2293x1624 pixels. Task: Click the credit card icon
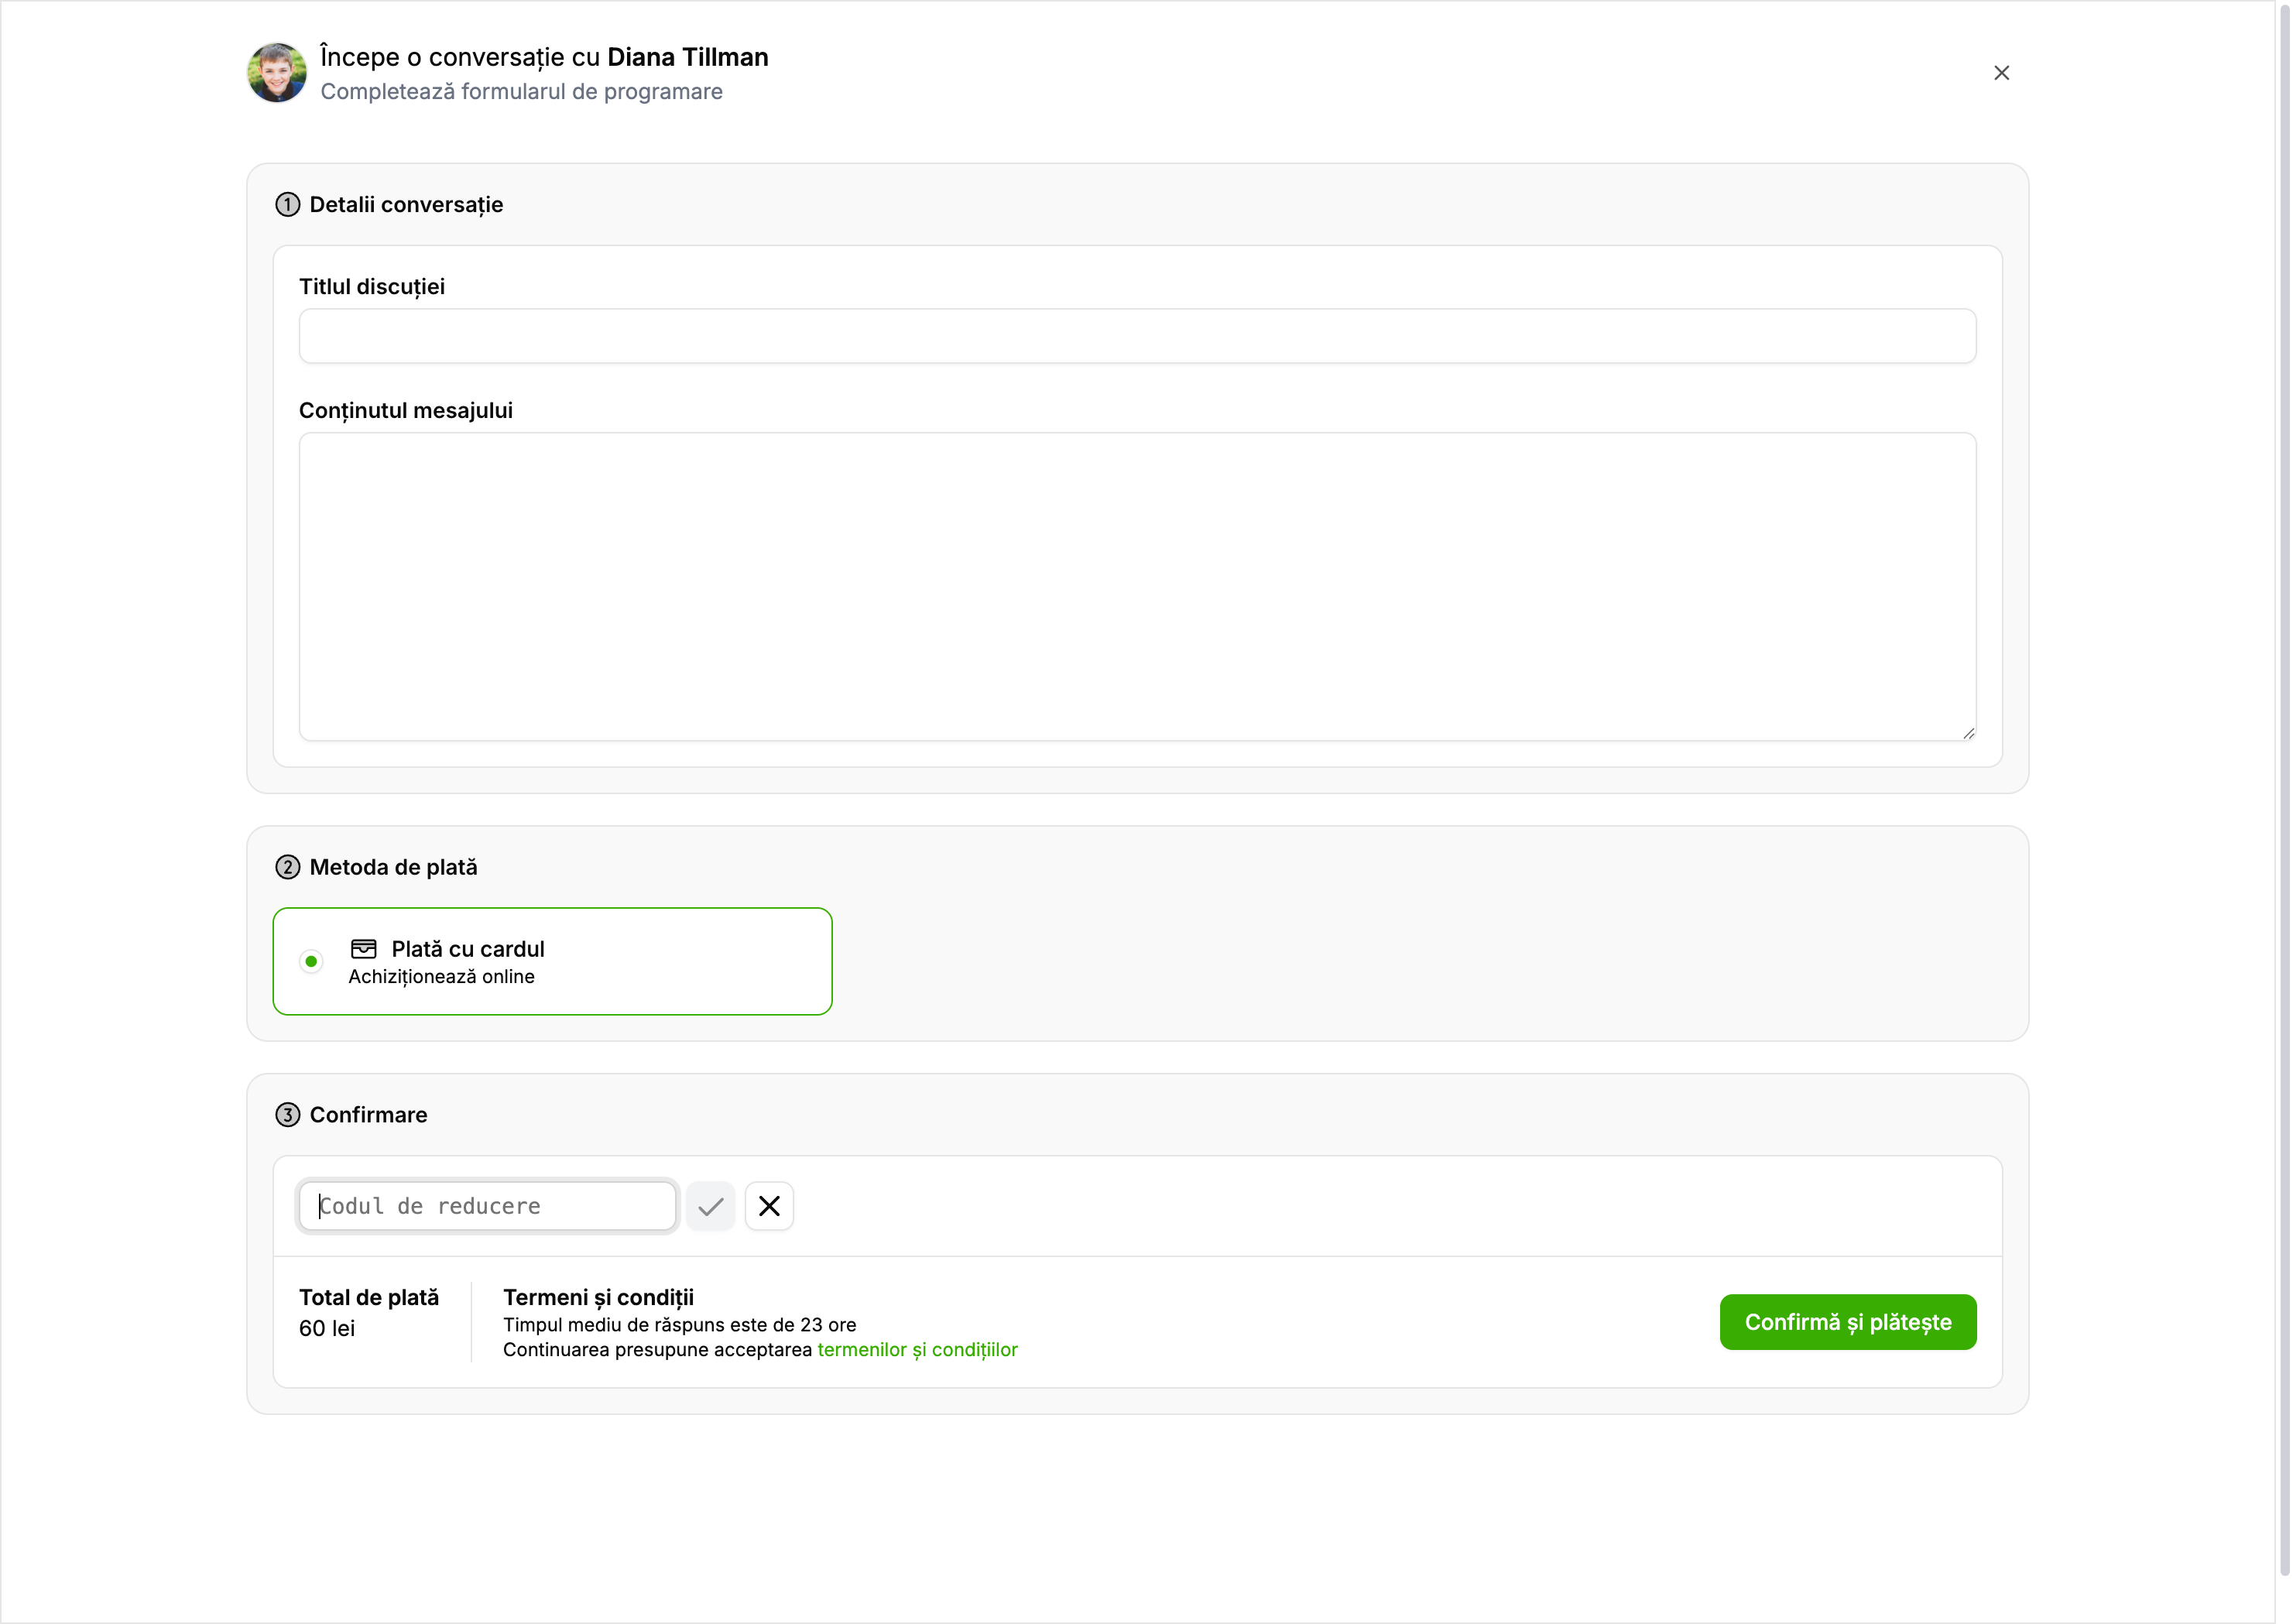[364, 949]
